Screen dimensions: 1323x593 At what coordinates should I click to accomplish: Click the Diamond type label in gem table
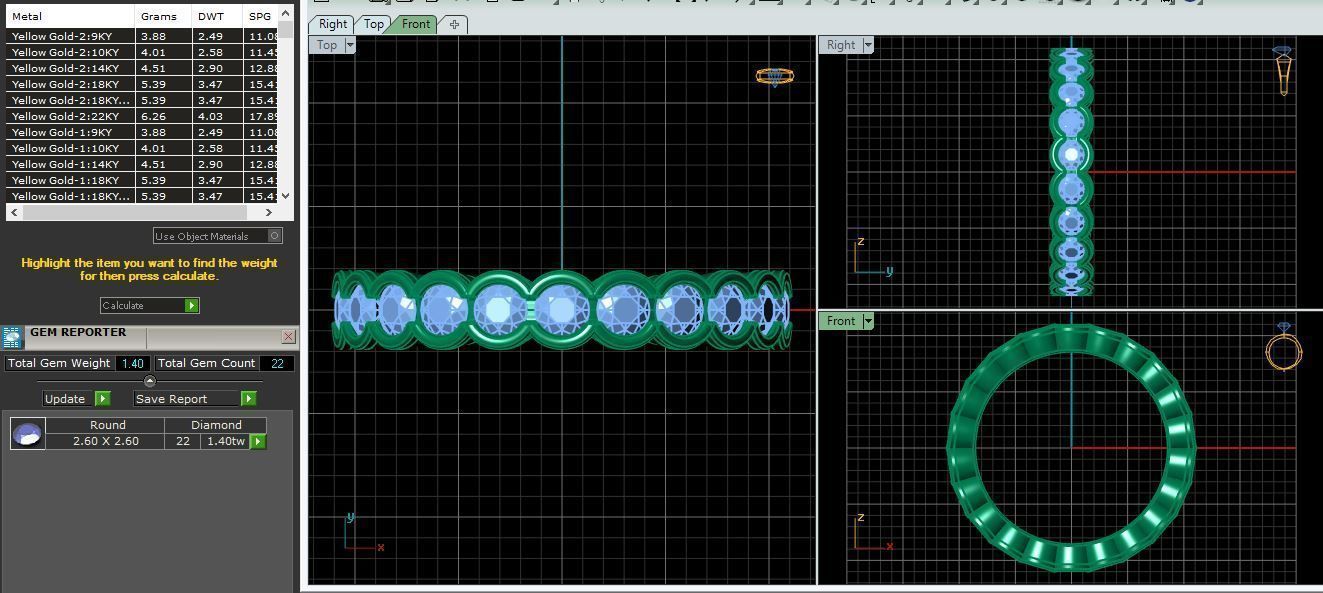217,425
